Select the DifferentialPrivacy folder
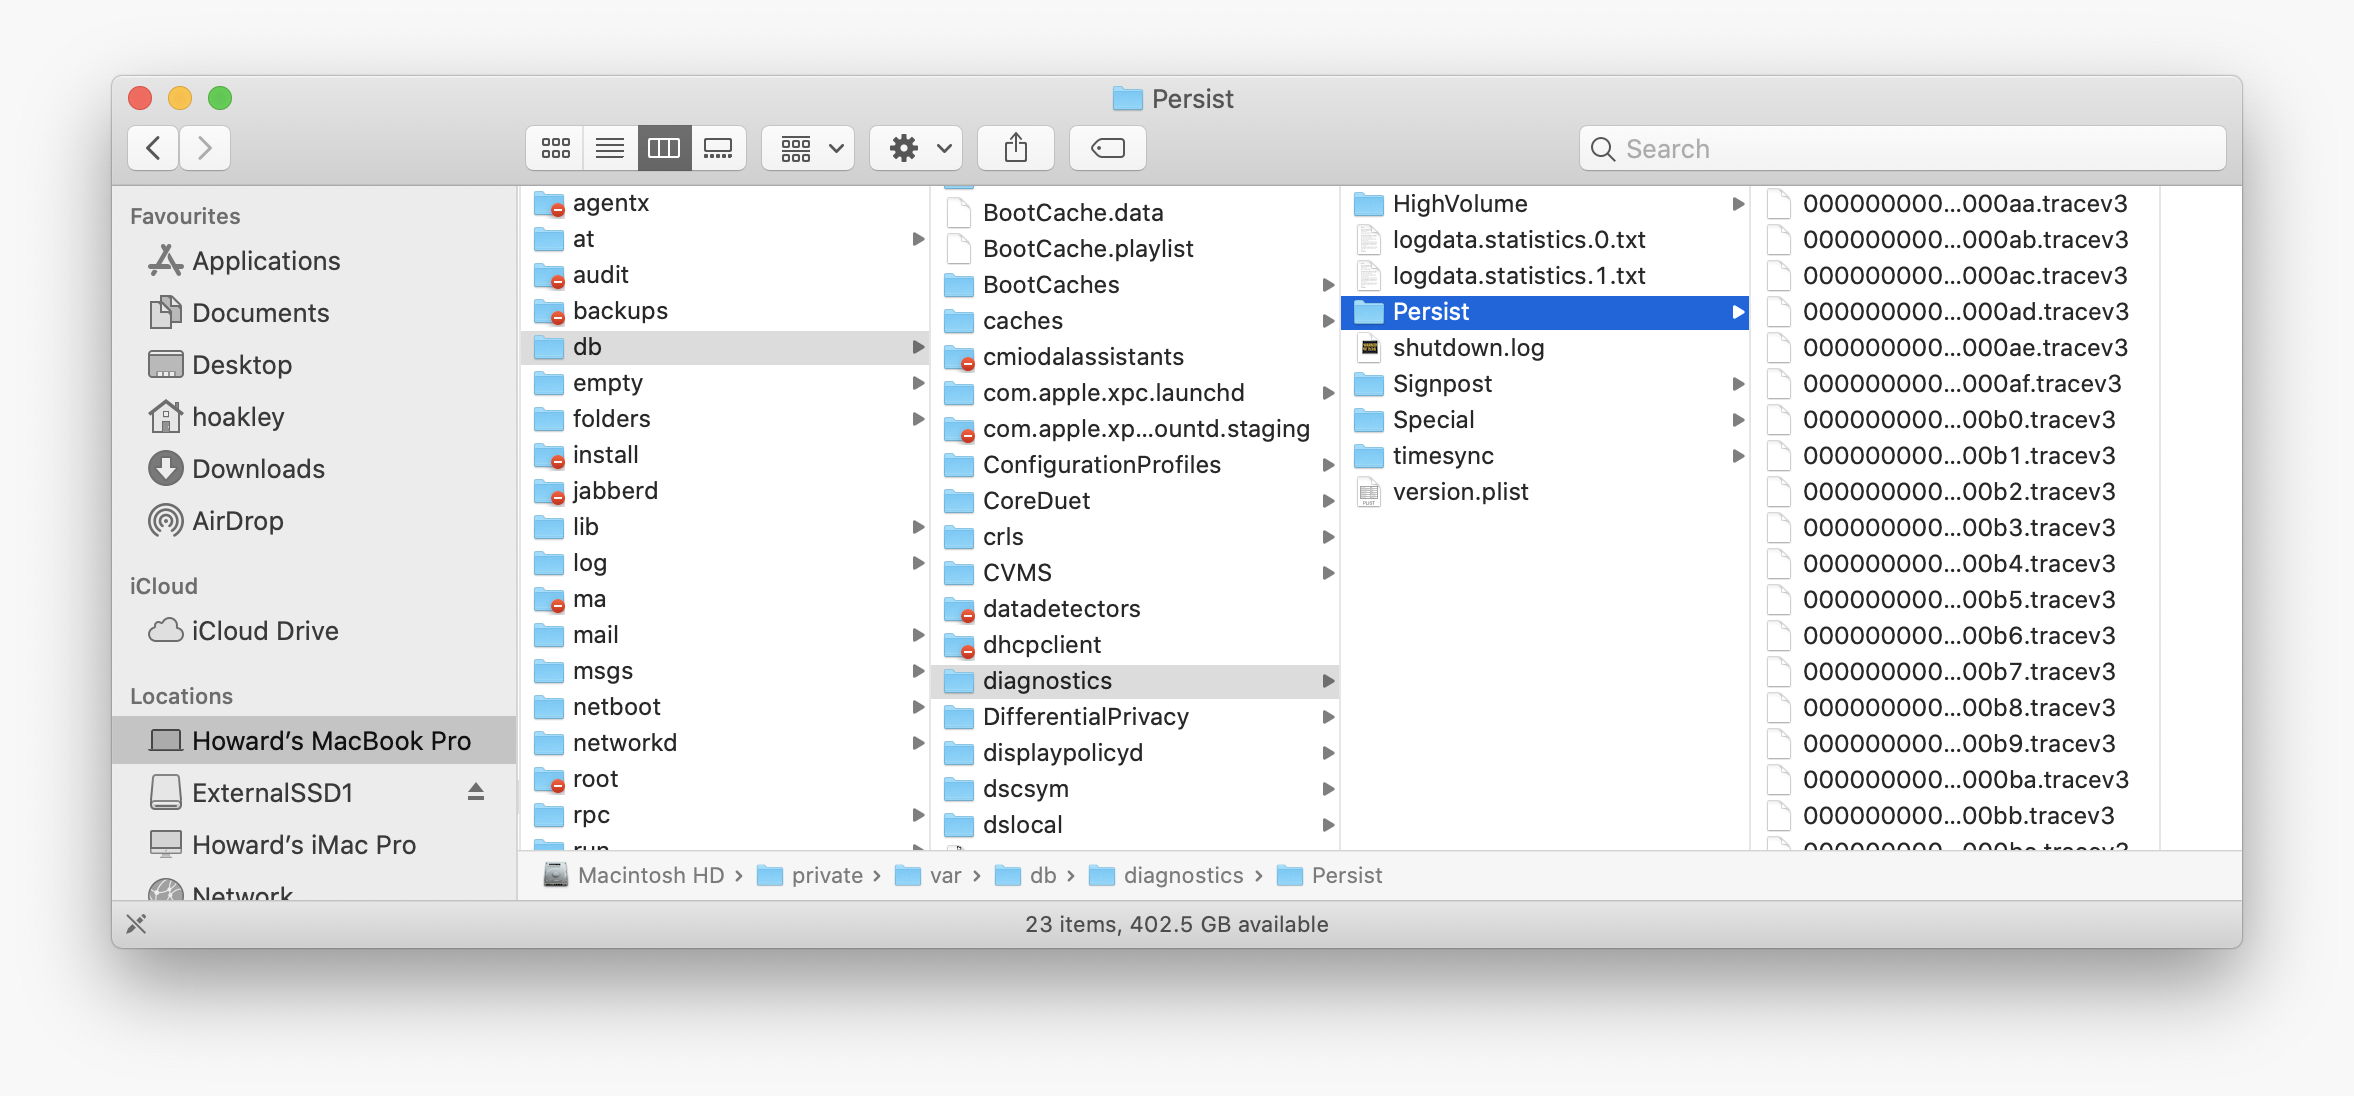Viewport: 2354px width, 1096px height. tap(1085, 717)
